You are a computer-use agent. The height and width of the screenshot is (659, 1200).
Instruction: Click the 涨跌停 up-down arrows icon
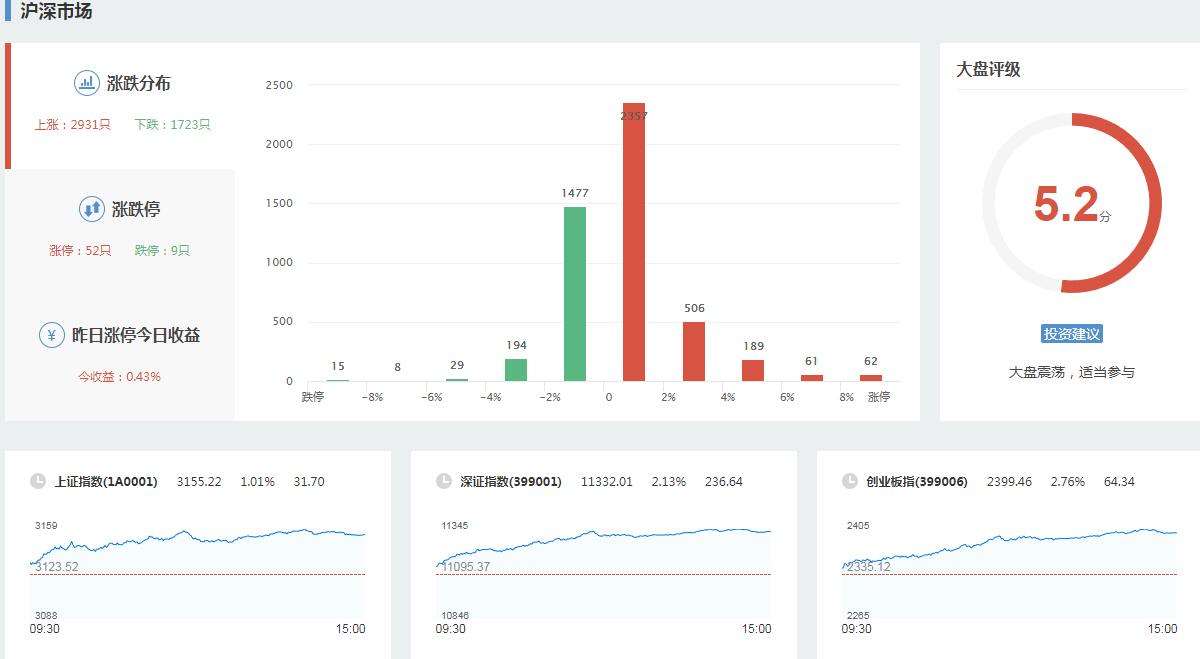(x=92, y=209)
